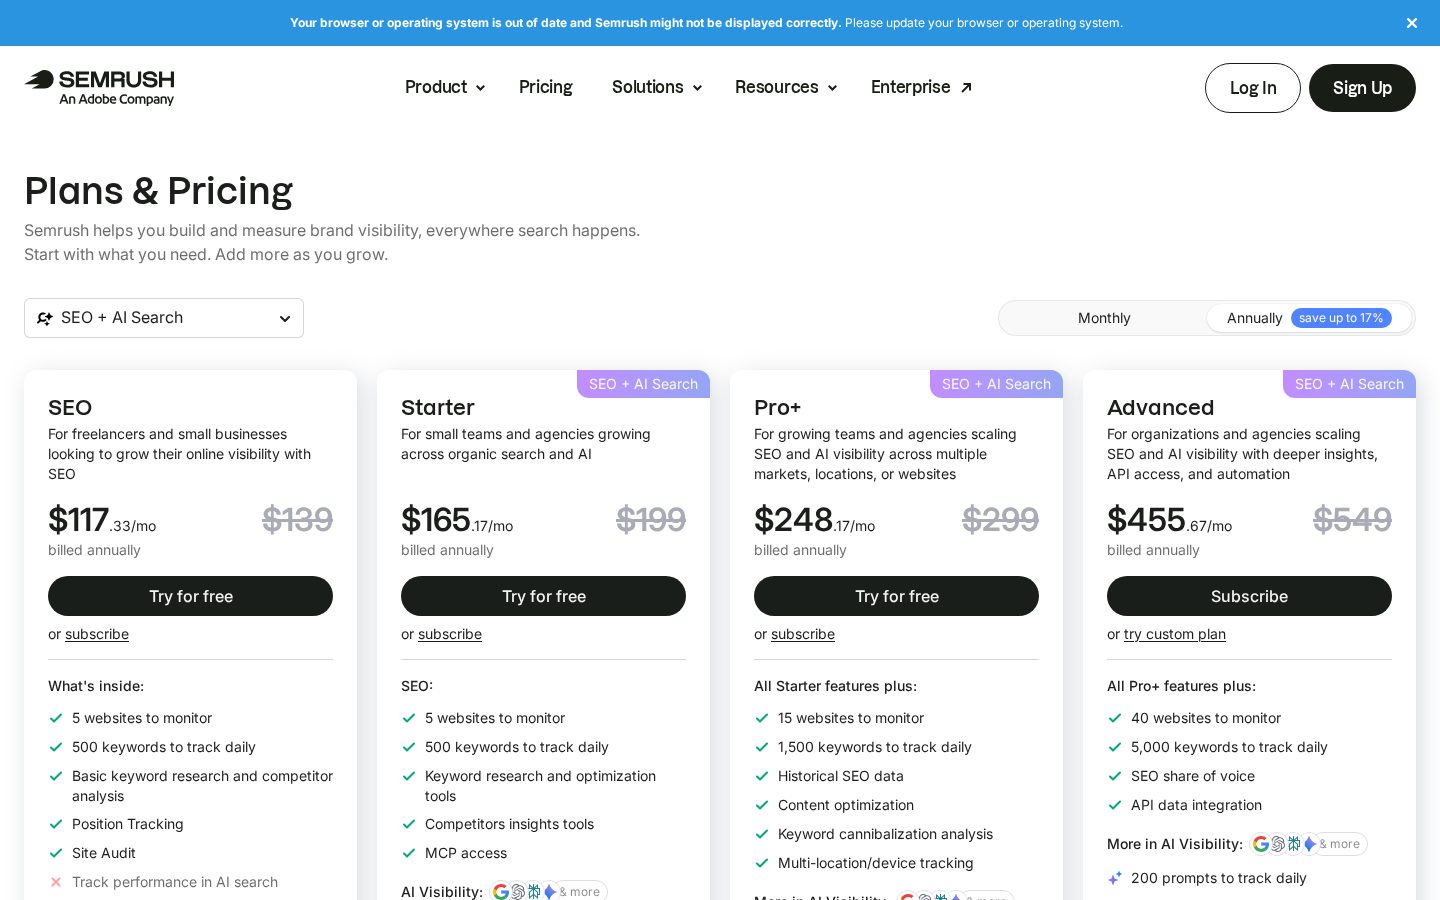Click checkmark beside Historical SEO data
Screen dimensions: 1440x900
pyautogui.click(x=762, y=776)
